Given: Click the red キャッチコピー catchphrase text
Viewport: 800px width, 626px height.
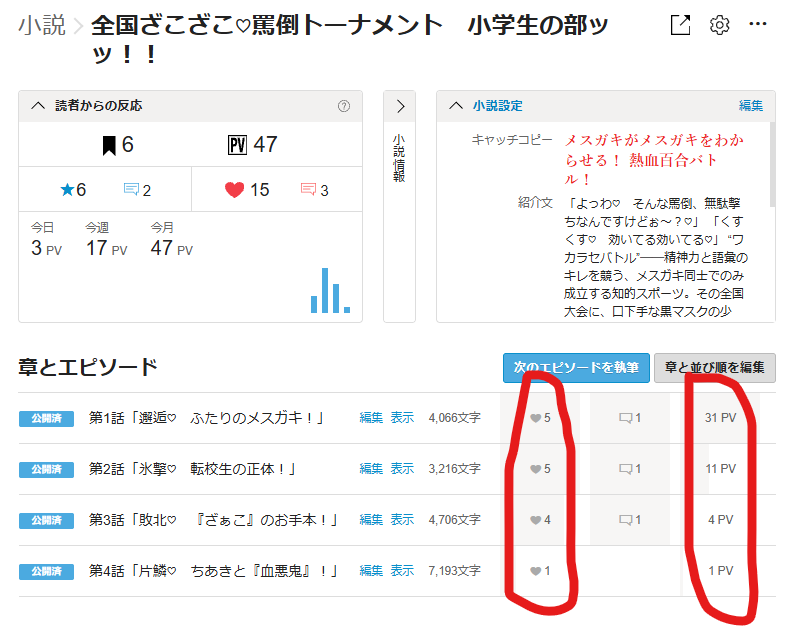Looking at the screenshot, I should tap(654, 160).
